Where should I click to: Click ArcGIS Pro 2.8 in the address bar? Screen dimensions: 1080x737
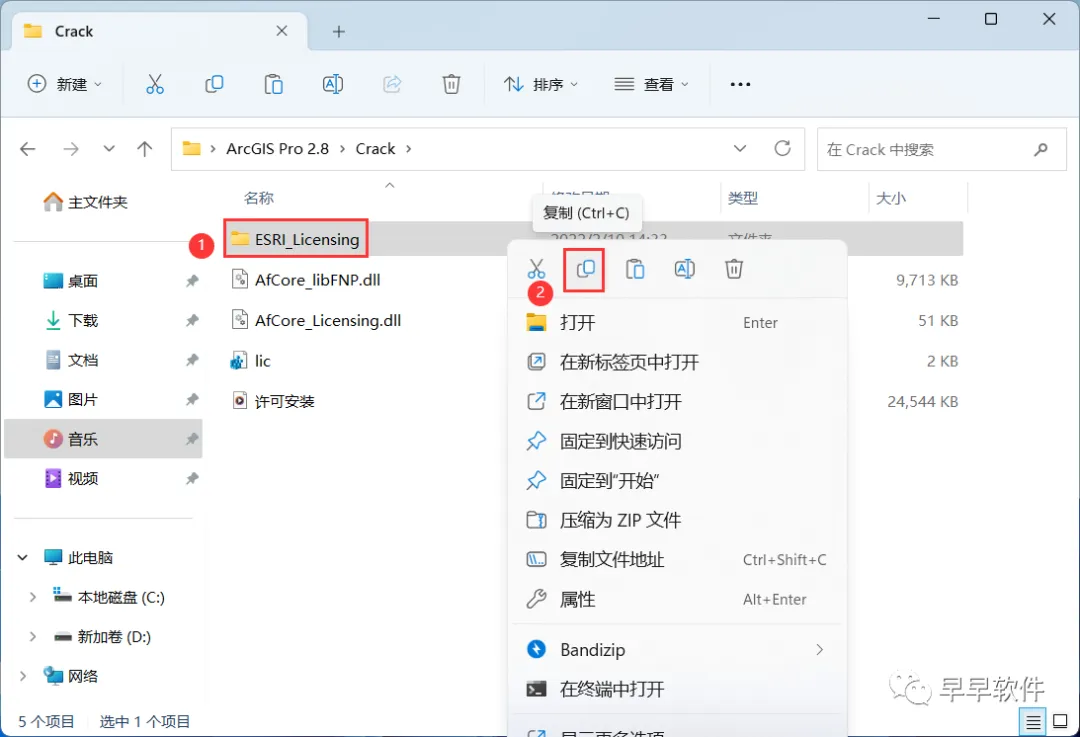278,149
